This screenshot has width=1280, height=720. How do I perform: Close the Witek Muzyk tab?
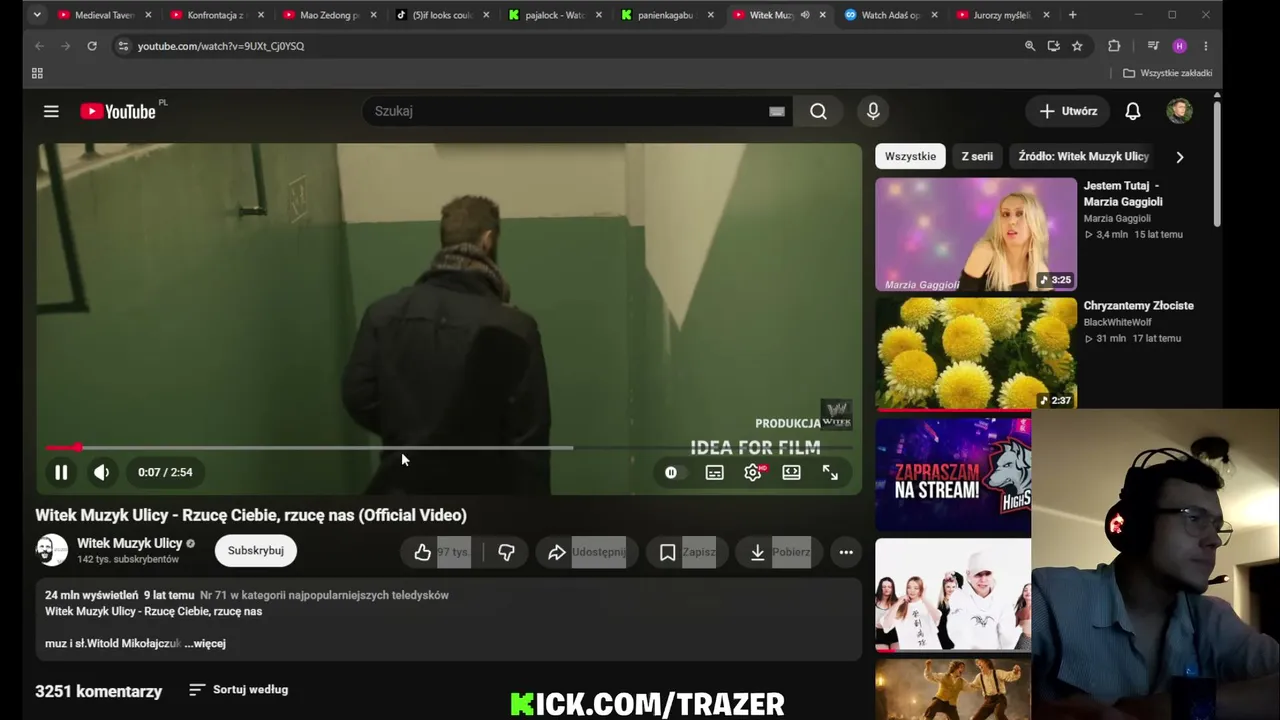pyautogui.click(x=823, y=15)
